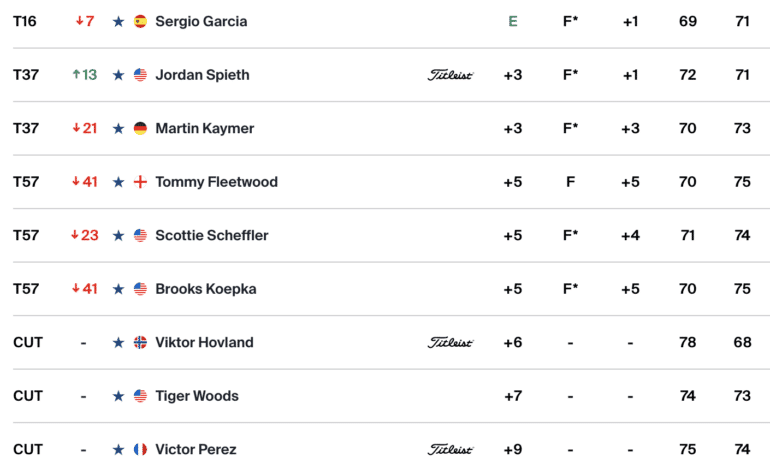This screenshot has height=475, width=770.
Task: Toggle favorite star for Tiger Woods
Action: pyautogui.click(x=118, y=396)
